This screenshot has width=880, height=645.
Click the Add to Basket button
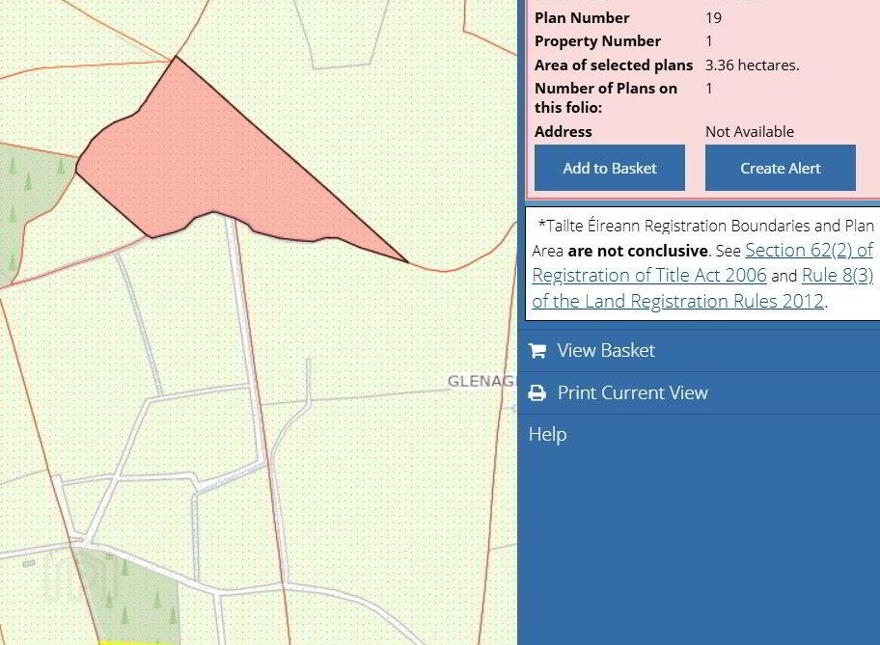(x=609, y=168)
